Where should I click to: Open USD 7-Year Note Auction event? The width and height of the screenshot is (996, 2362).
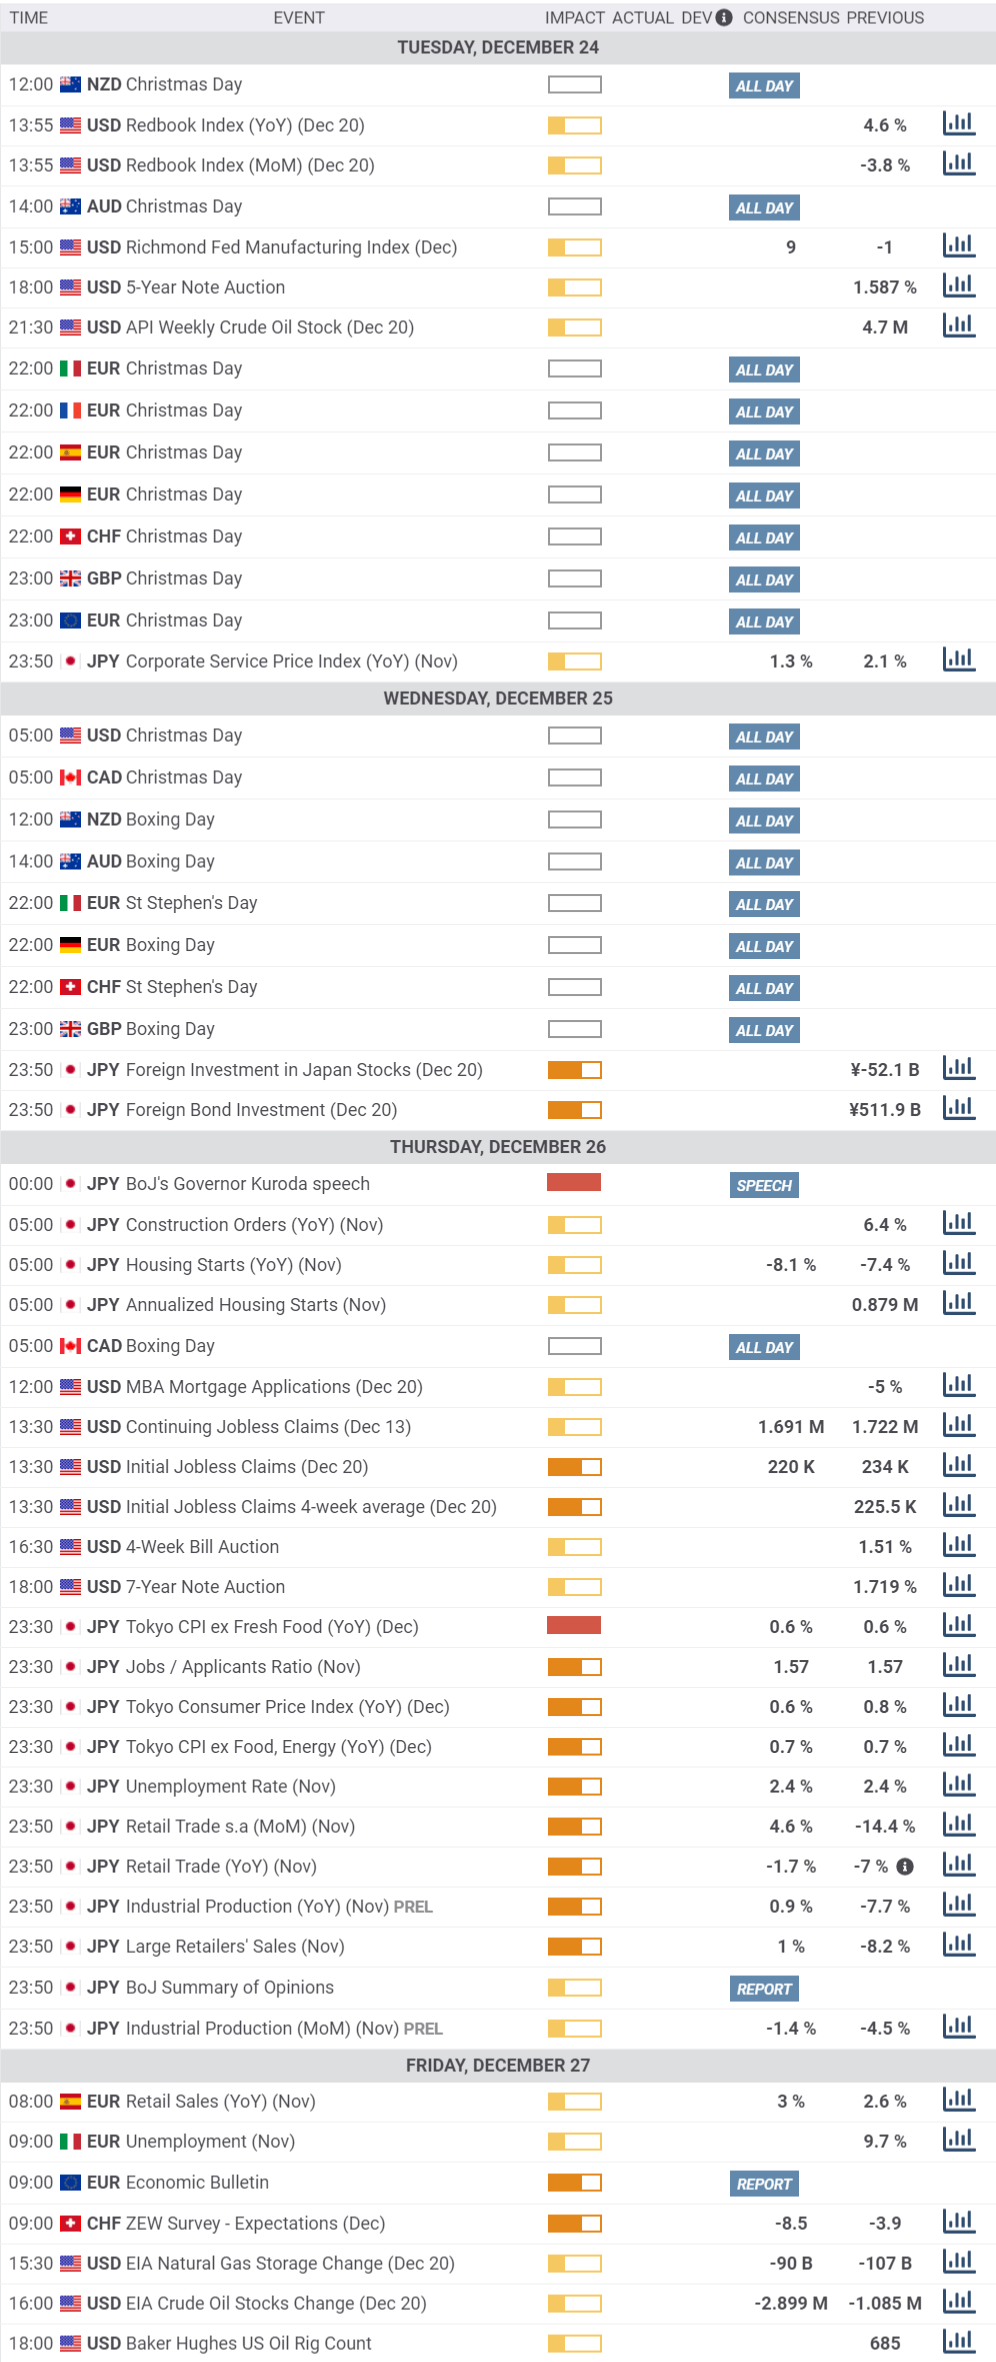205,1587
